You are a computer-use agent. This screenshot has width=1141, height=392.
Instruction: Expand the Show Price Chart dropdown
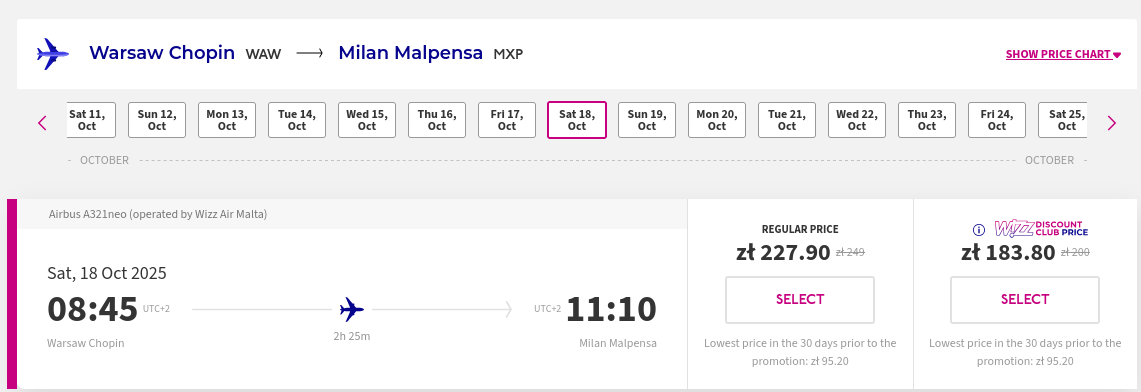[x=1063, y=55]
